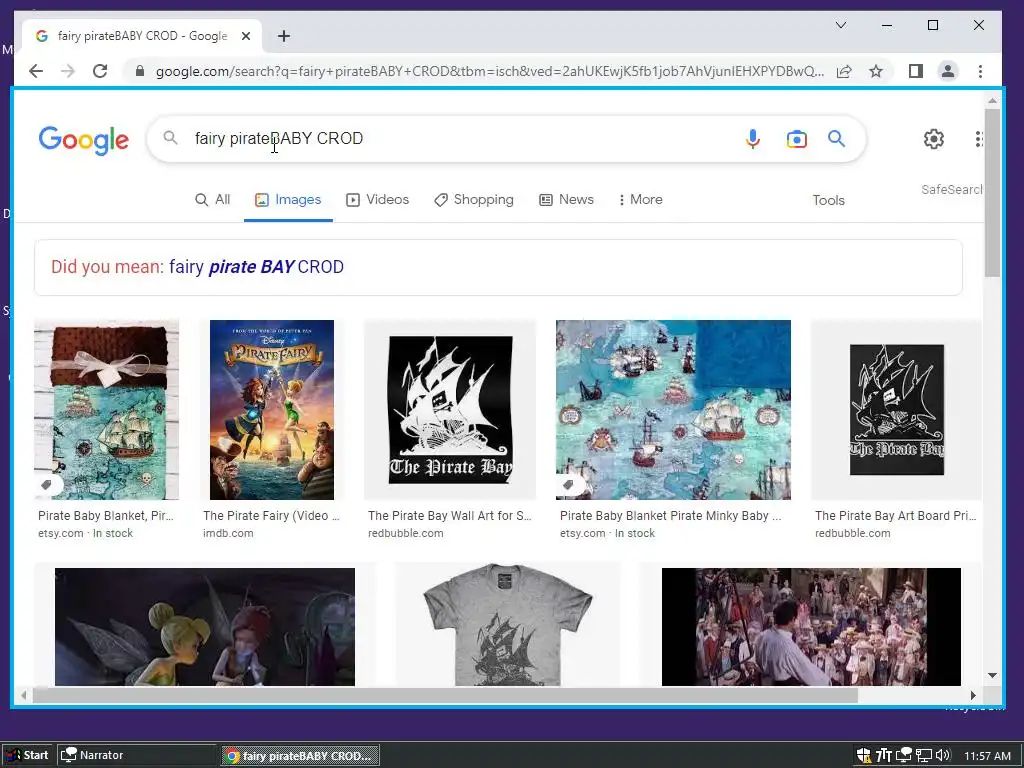Open the Chrome side panel icon

(x=916, y=71)
